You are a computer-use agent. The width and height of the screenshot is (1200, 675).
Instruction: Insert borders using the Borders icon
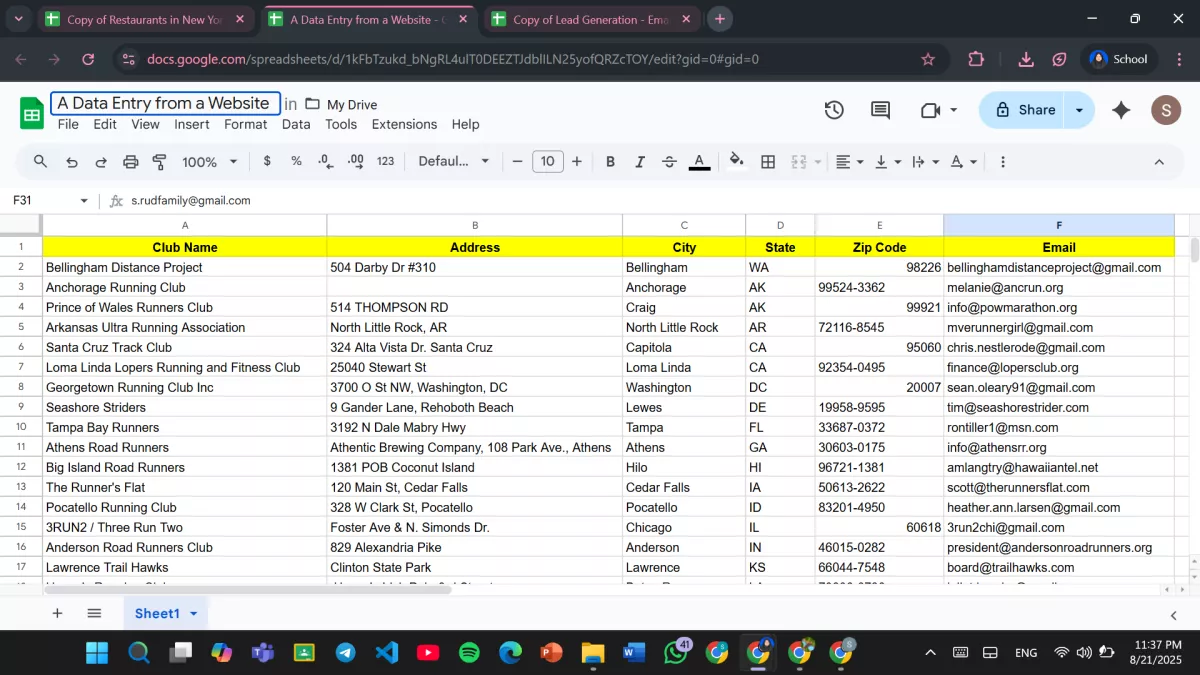coord(768,161)
